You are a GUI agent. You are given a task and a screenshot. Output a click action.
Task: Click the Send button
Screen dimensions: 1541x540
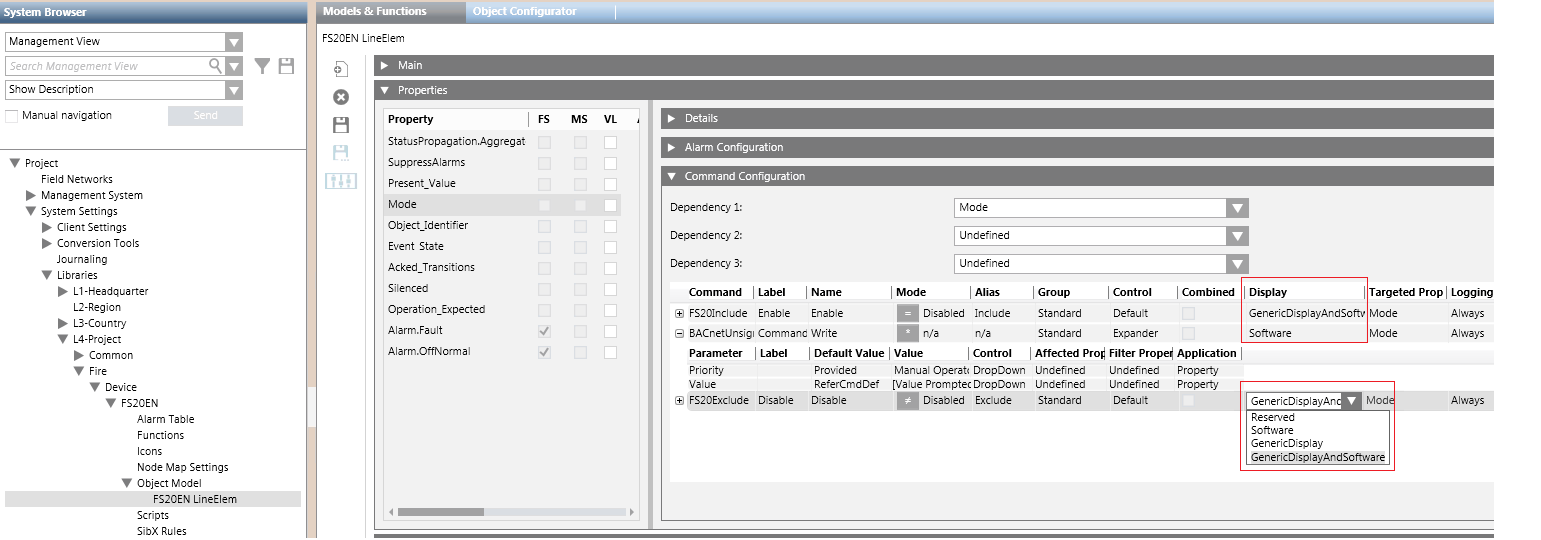click(205, 116)
